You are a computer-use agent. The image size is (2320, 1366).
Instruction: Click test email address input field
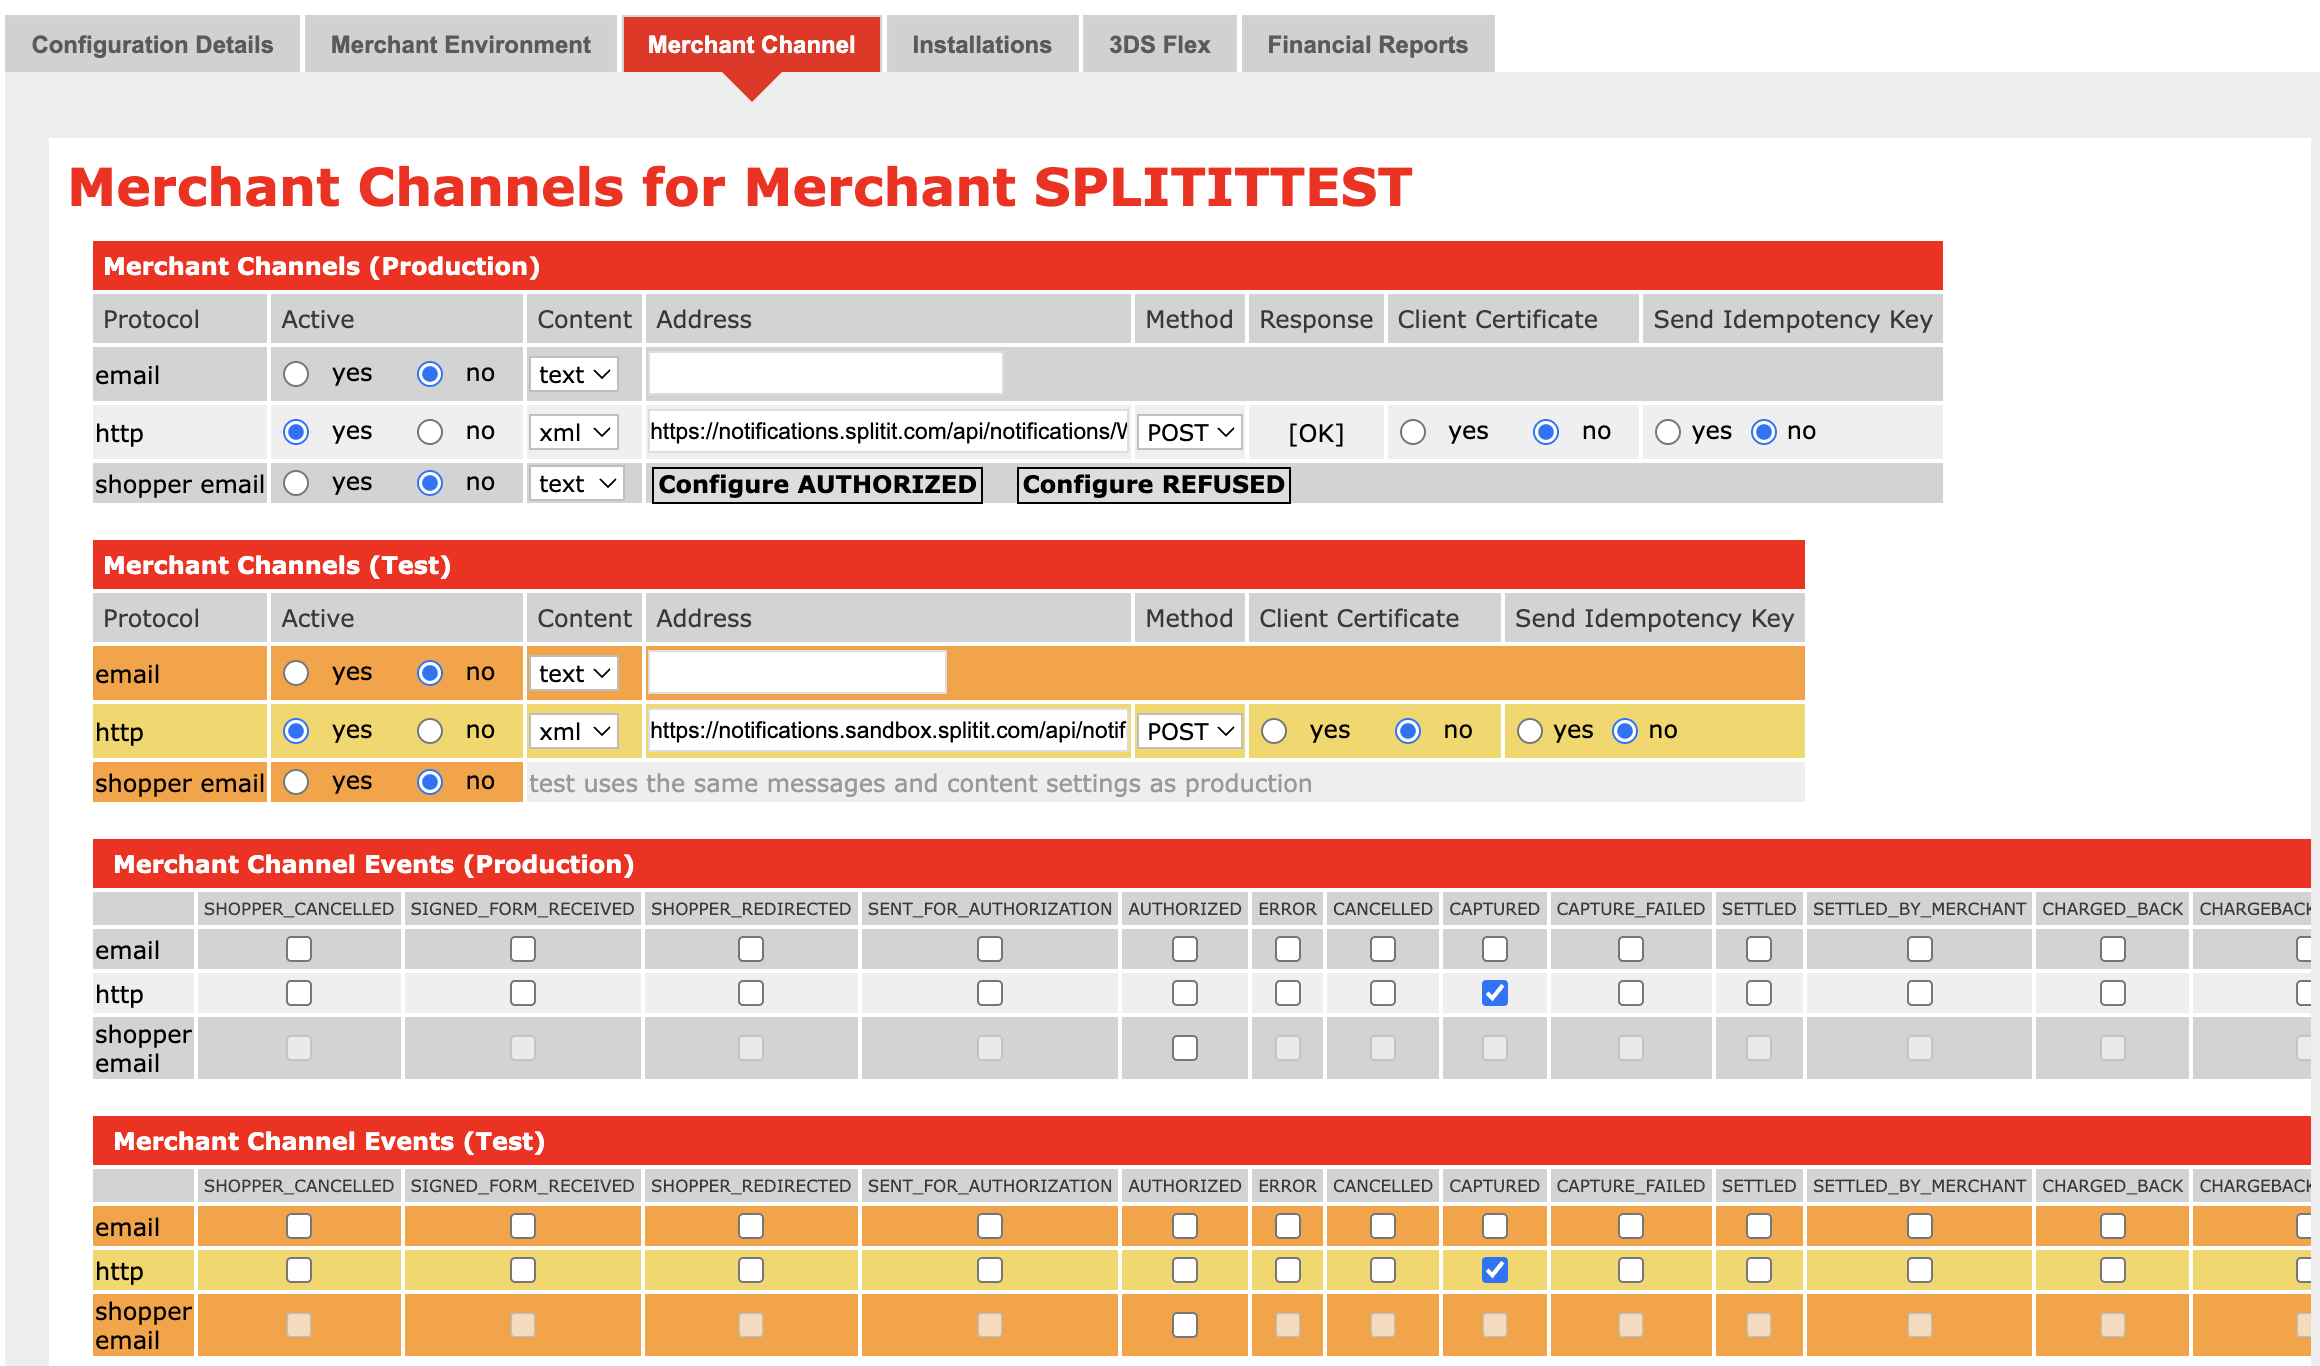coord(797,672)
